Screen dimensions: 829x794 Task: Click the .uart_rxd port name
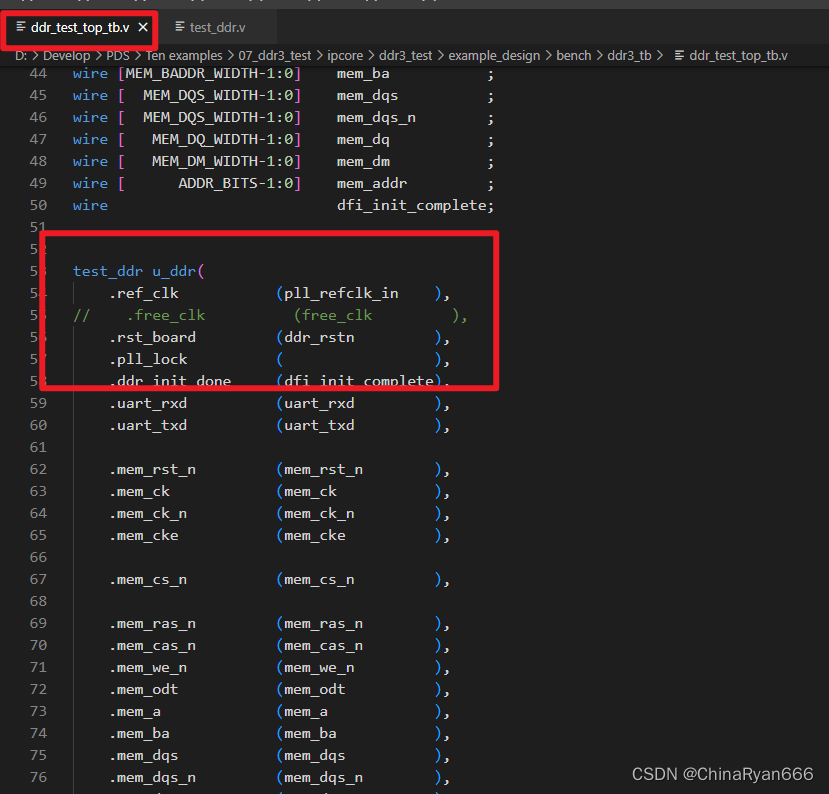click(x=148, y=403)
